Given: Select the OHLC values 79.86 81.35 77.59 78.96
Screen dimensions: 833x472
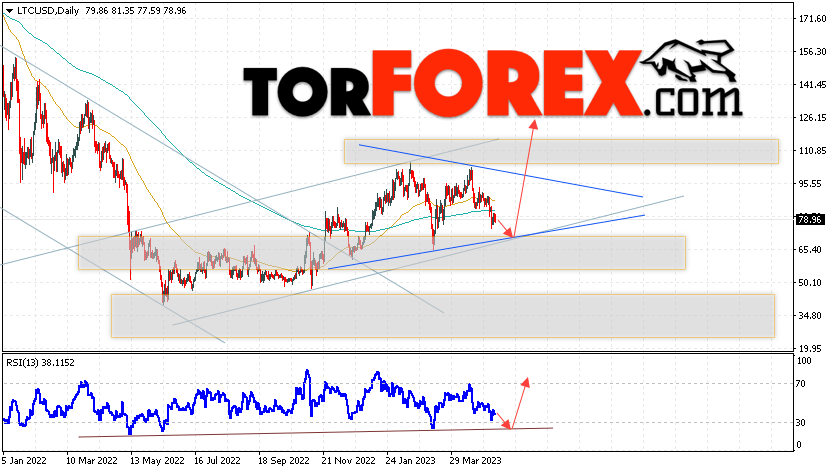Looking at the screenshot, I should (135, 11).
